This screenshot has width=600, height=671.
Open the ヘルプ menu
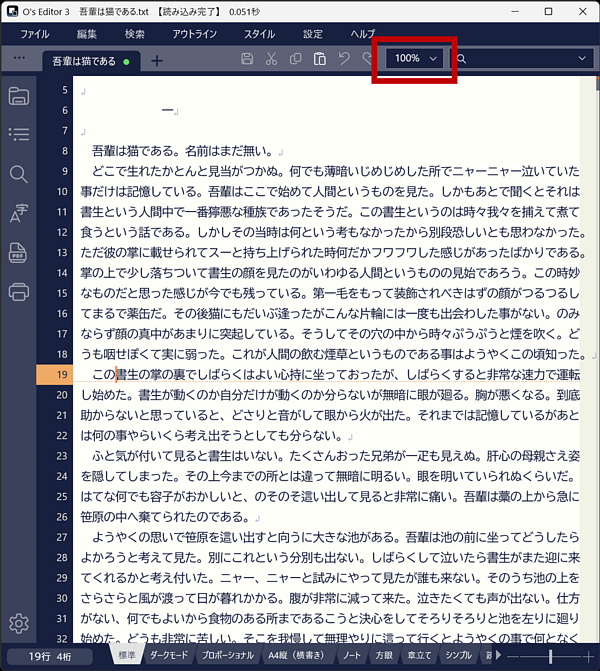(363, 34)
